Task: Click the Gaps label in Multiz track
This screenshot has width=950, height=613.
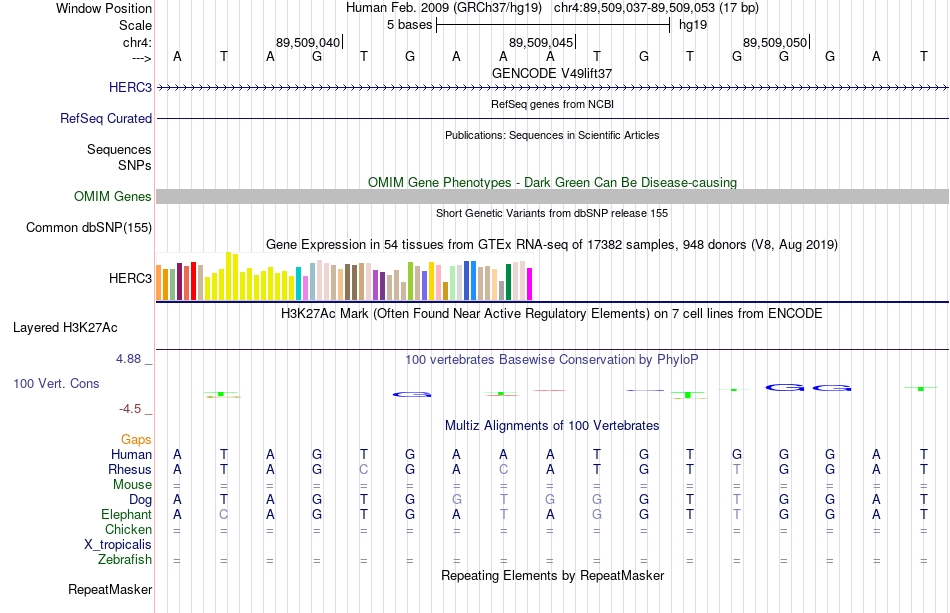Action: click(x=136, y=439)
